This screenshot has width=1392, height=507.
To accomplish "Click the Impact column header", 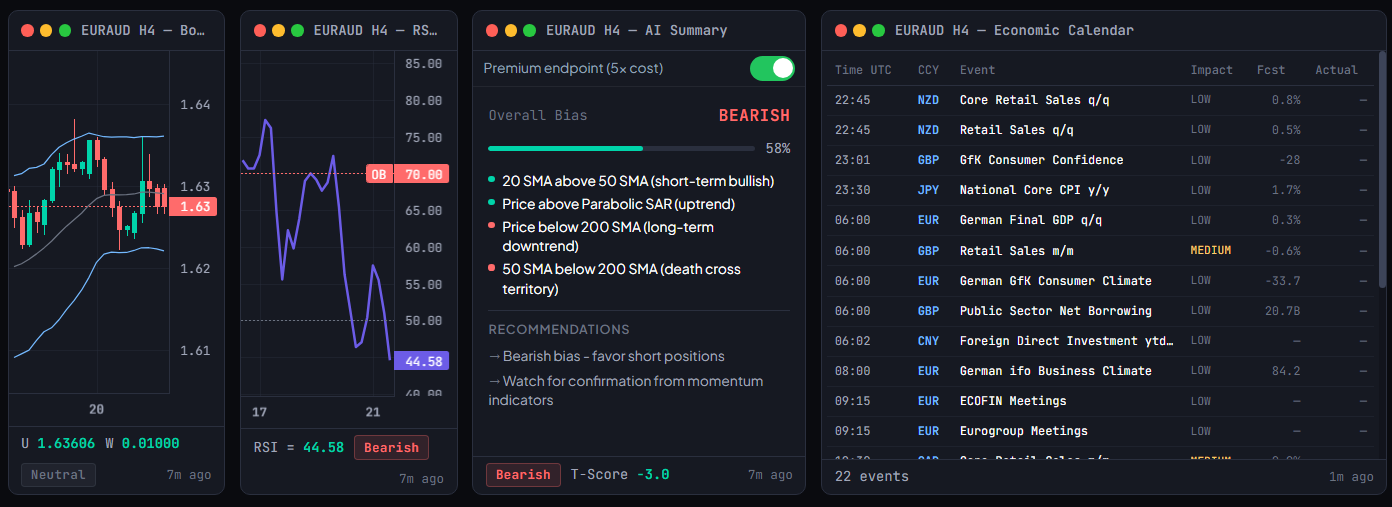I will pos(1211,70).
